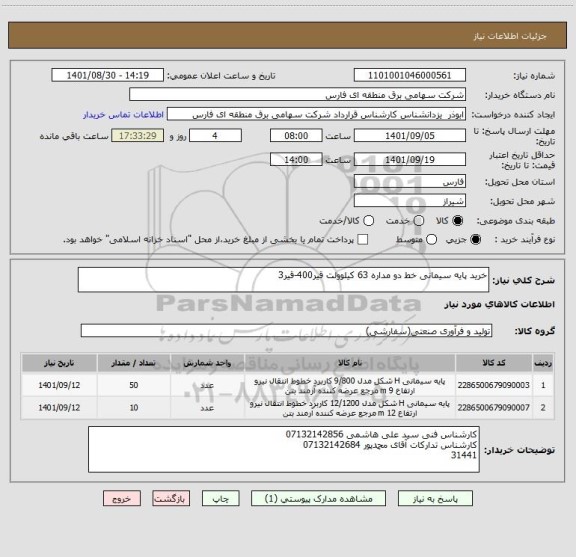Click the remaining days field showing 4

coord(215,136)
